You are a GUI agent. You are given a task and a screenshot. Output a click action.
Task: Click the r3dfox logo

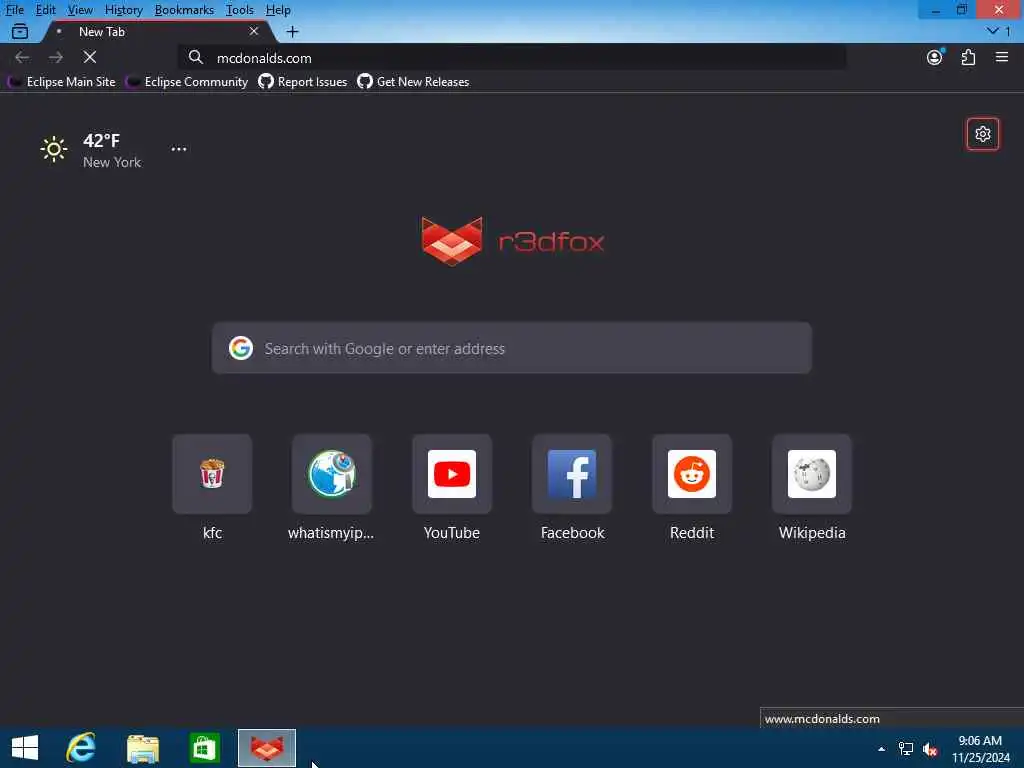point(513,241)
